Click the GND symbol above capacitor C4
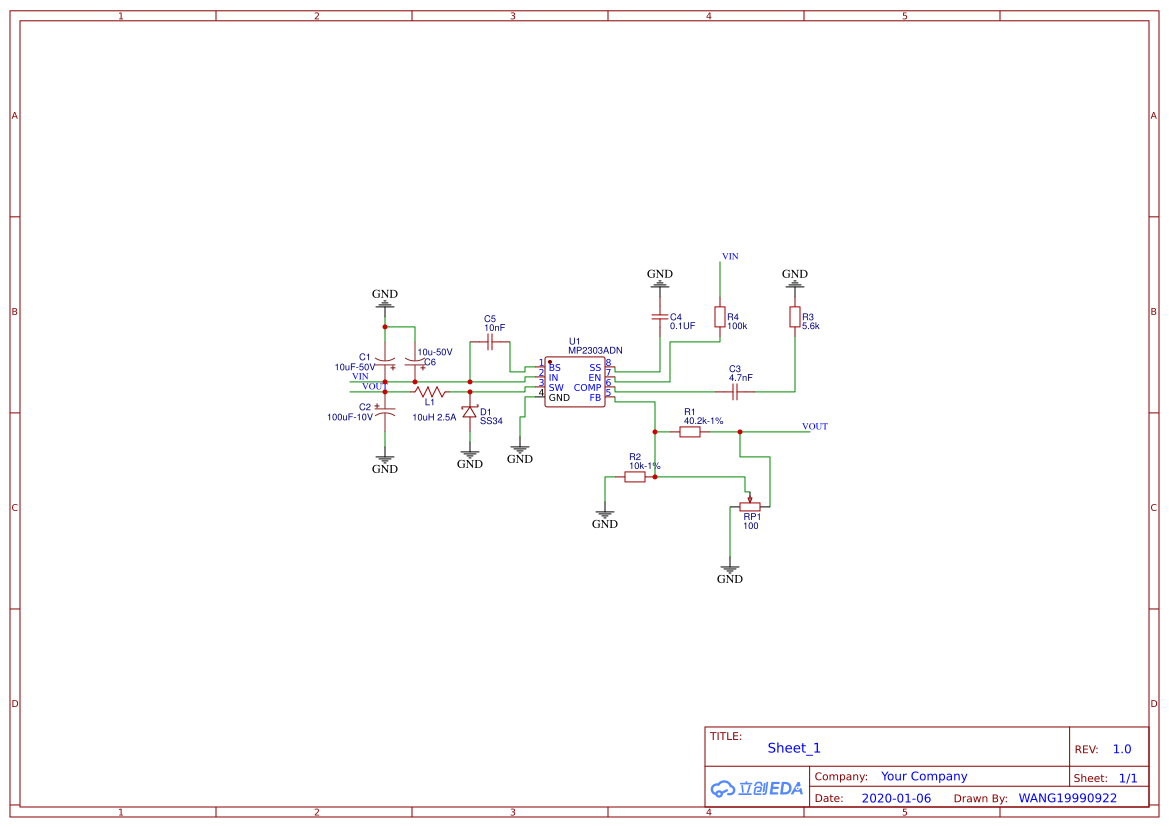This screenshot has height=827, width=1169. coord(660,278)
